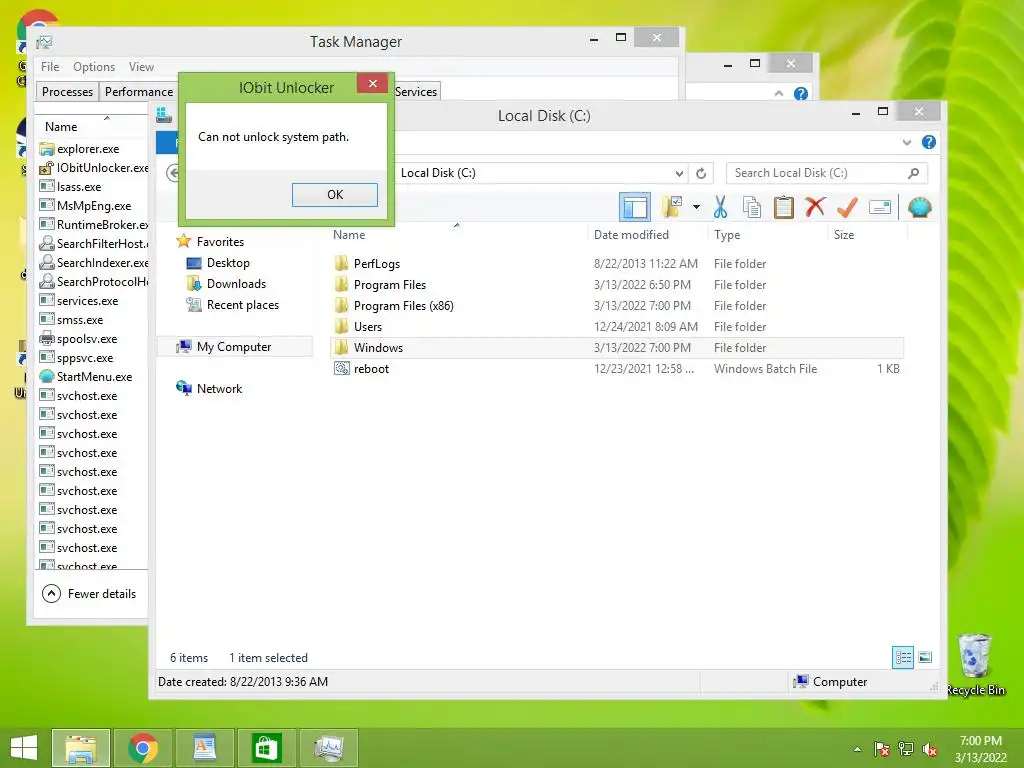The height and width of the screenshot is (768, 1024).
Task: Switch to Task Manager Performance tab
Action: pos(138,91)
